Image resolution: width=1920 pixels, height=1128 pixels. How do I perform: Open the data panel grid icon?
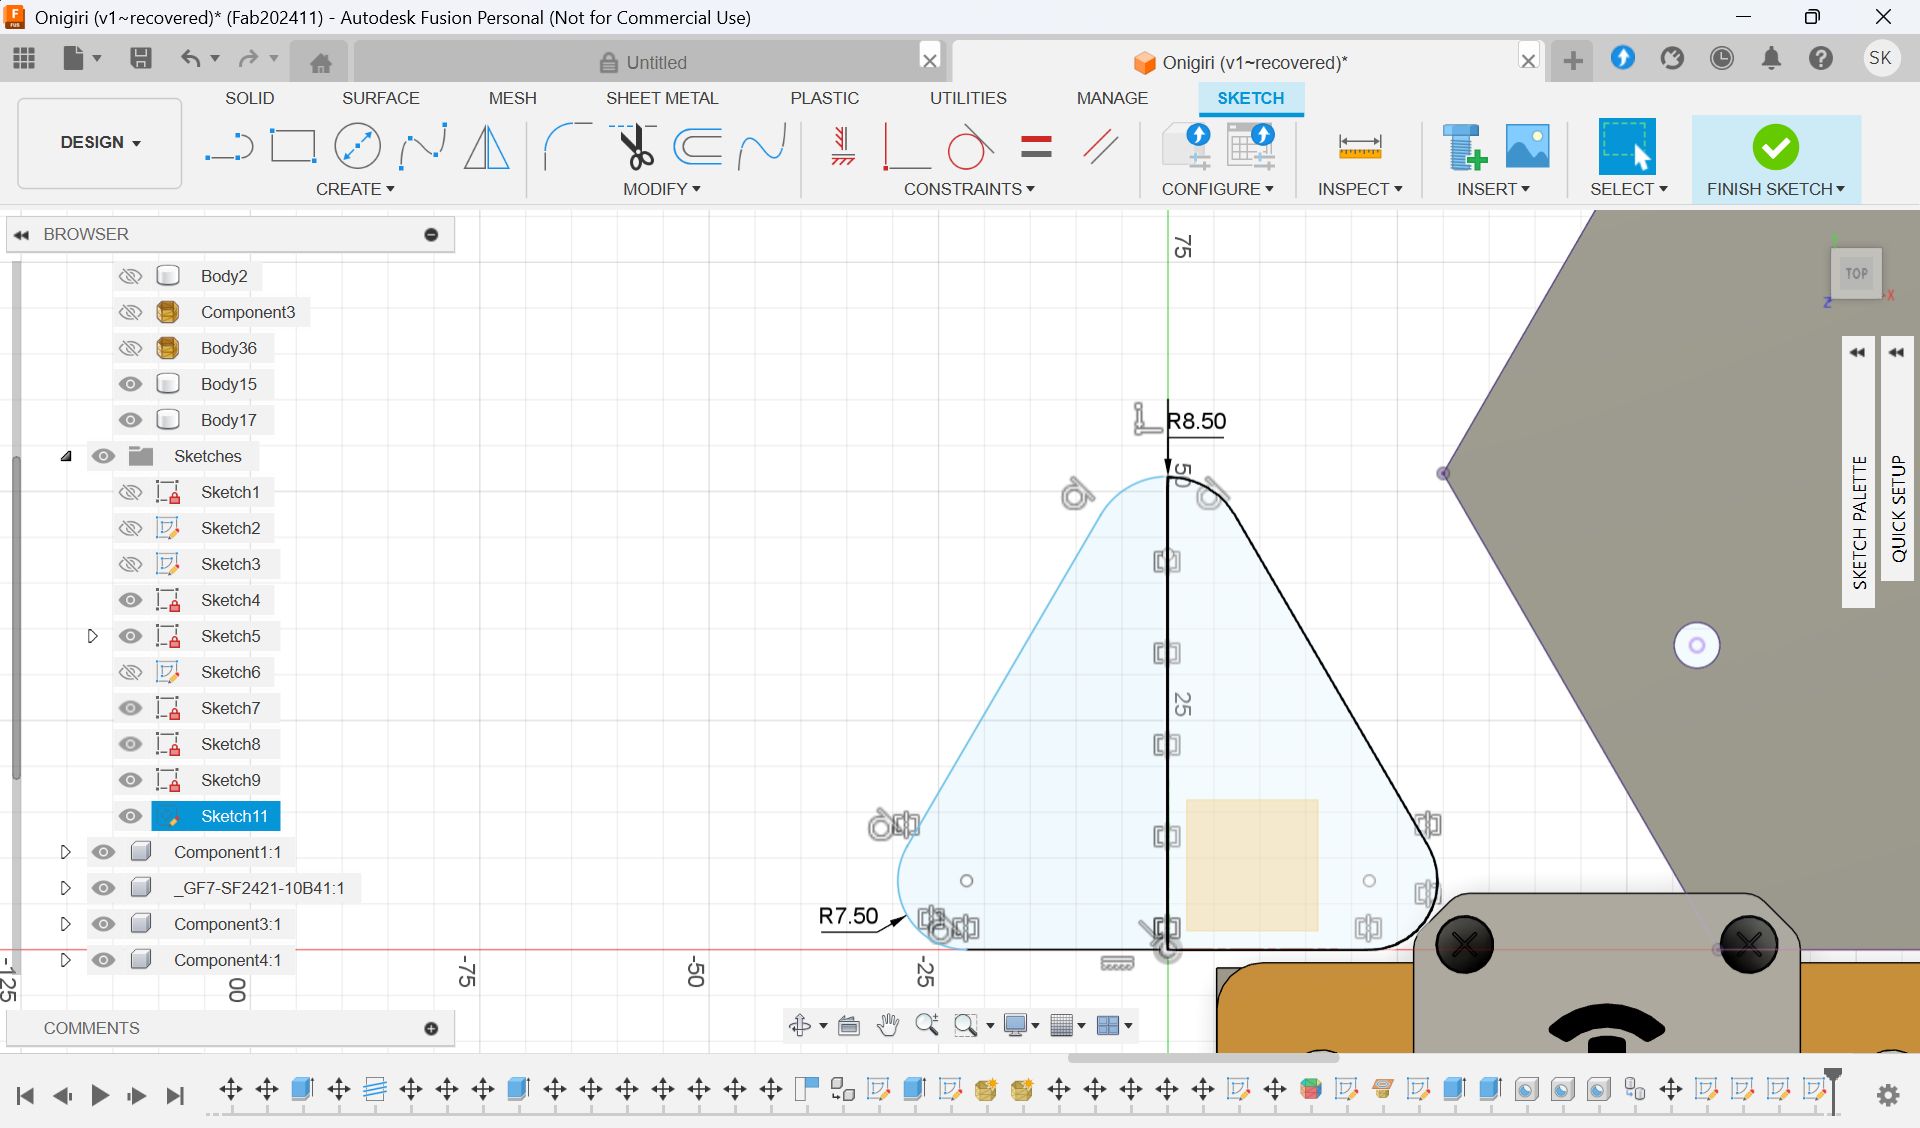tap(24, 59)
